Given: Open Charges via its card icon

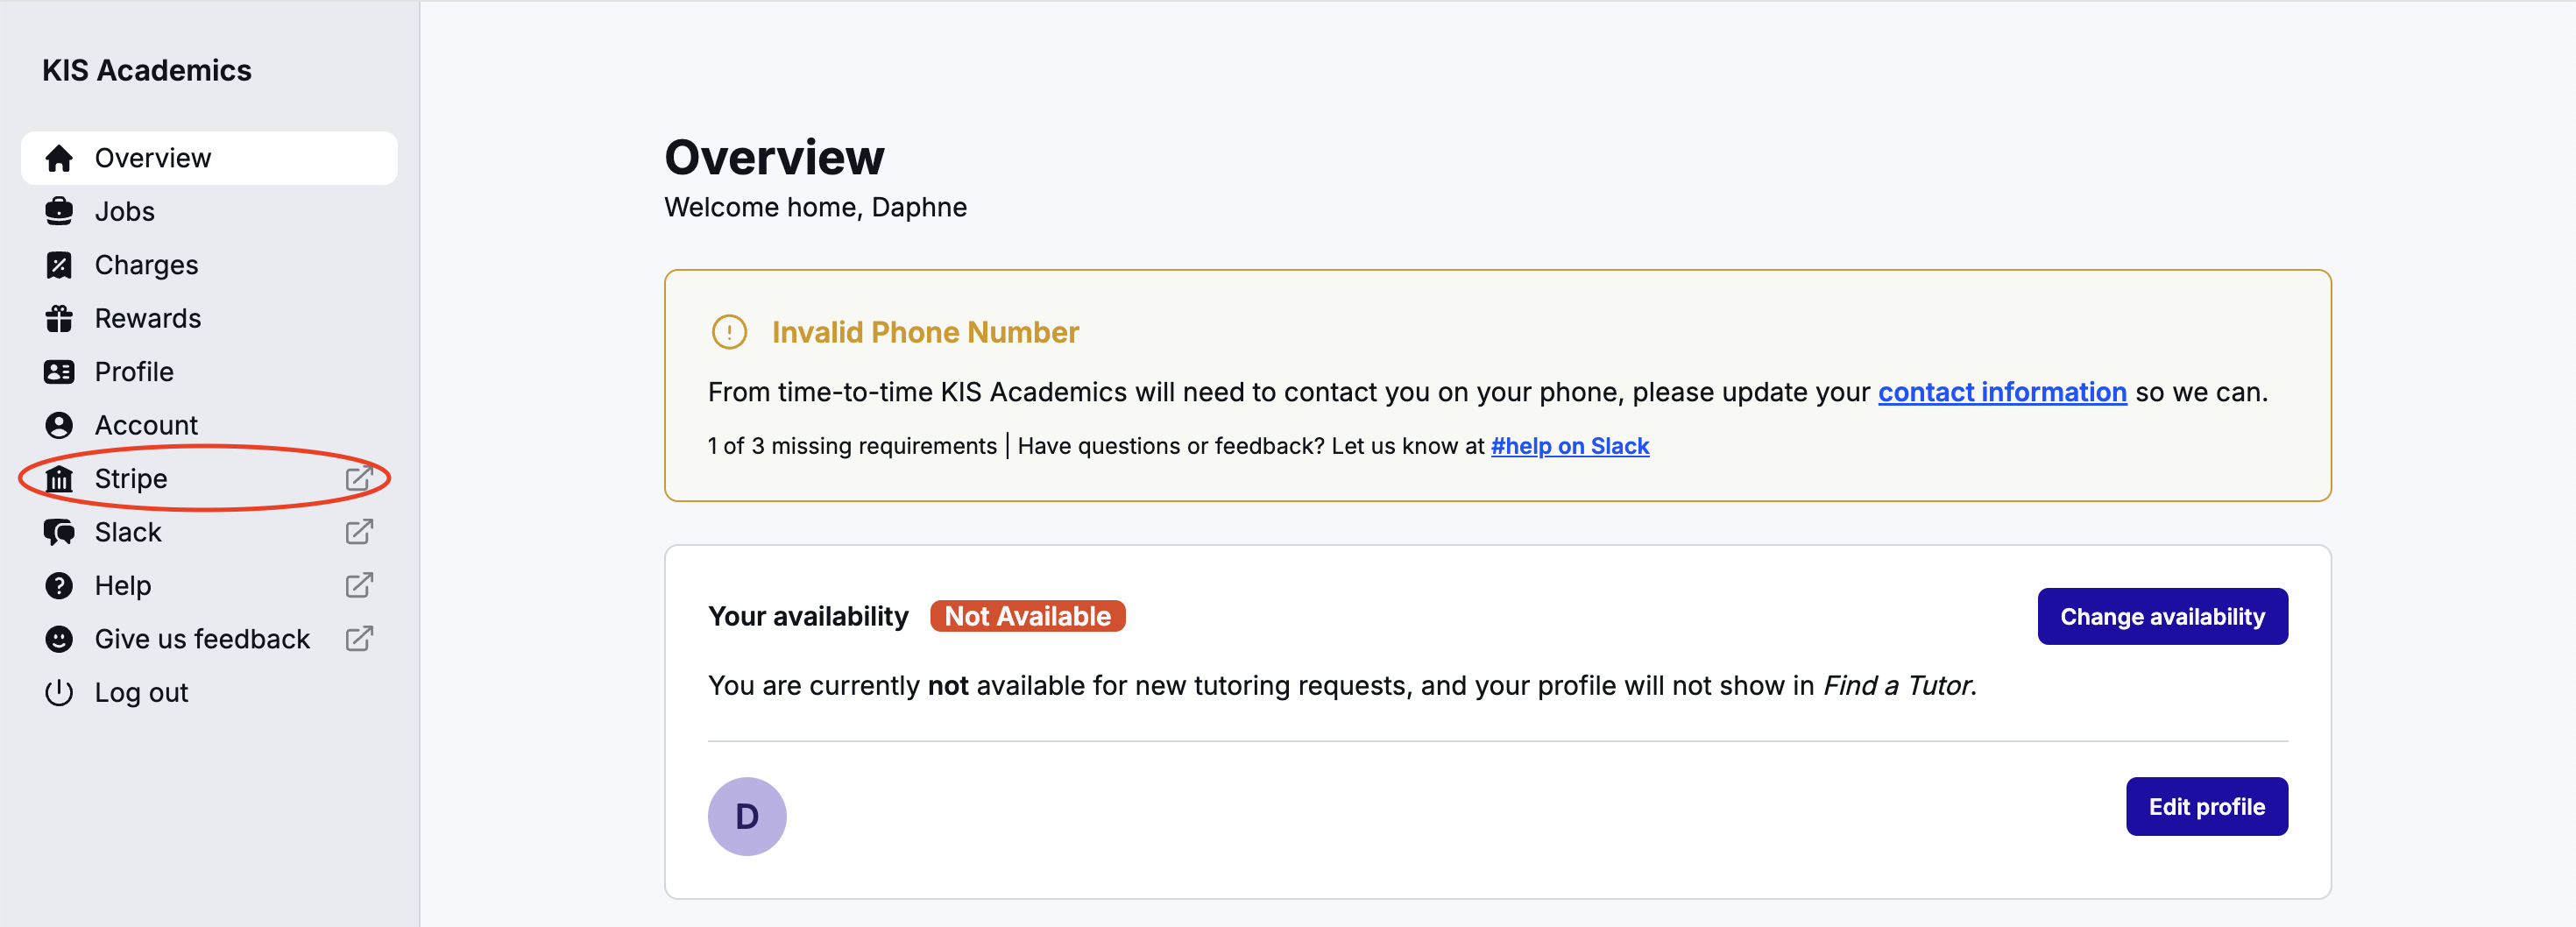Looking at the screenshot, I should point(59,264).
